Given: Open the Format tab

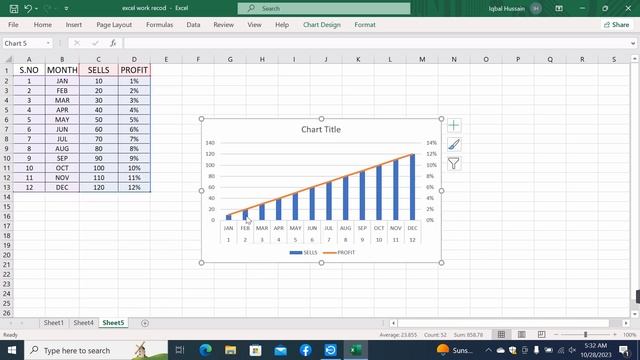Looking at the screenshot, I should click(365, 25).
